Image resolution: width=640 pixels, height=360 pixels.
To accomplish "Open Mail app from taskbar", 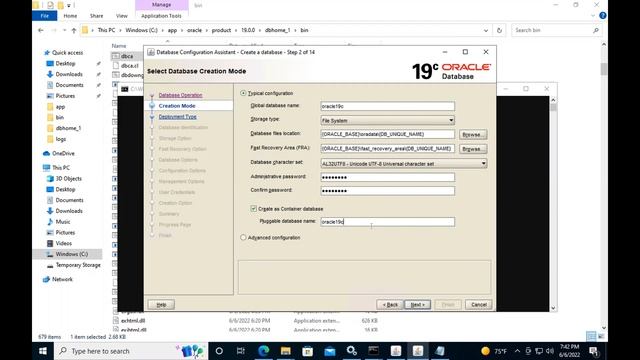I will pos(330,351).
